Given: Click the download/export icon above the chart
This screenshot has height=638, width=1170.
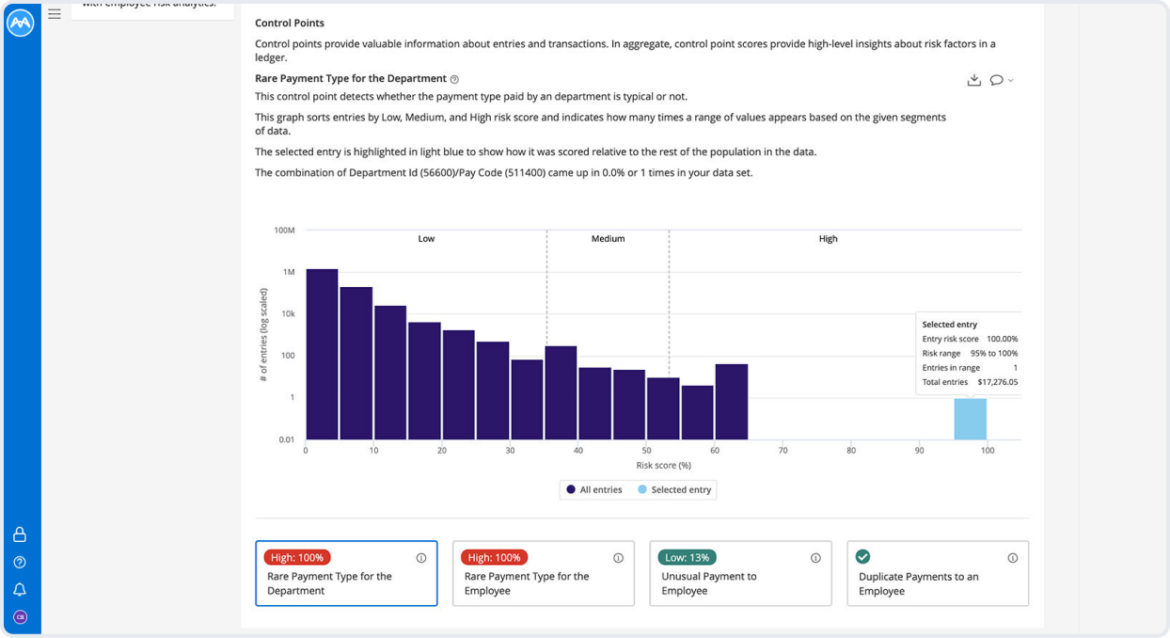Looking at the screenshot, I should [x=974, y=79].
